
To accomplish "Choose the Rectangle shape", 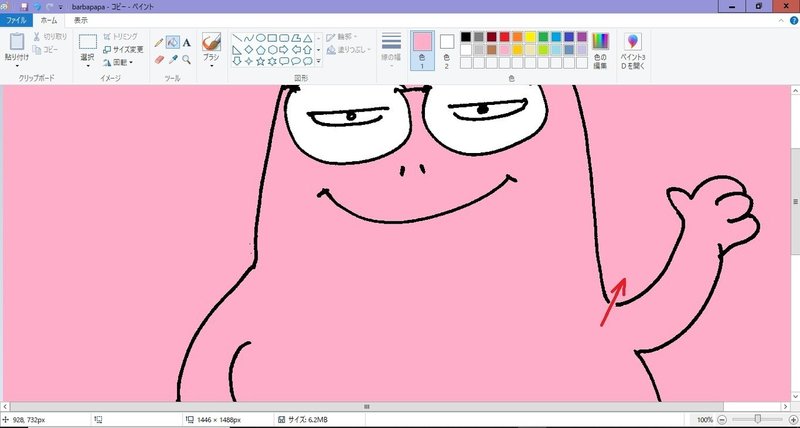I will pos(272,38).
